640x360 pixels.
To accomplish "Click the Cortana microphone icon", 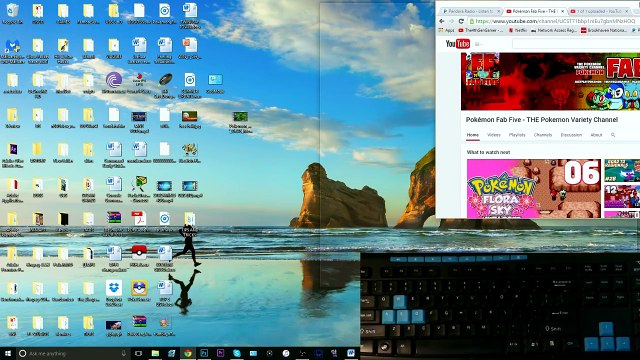I will pyautogui.click(x=124, y=353).
